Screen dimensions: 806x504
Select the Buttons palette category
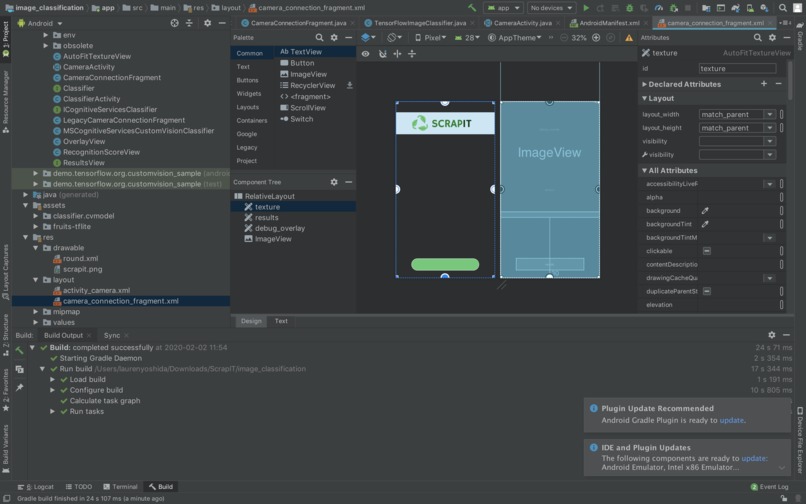pyautogui.click(x=247, y=80)
